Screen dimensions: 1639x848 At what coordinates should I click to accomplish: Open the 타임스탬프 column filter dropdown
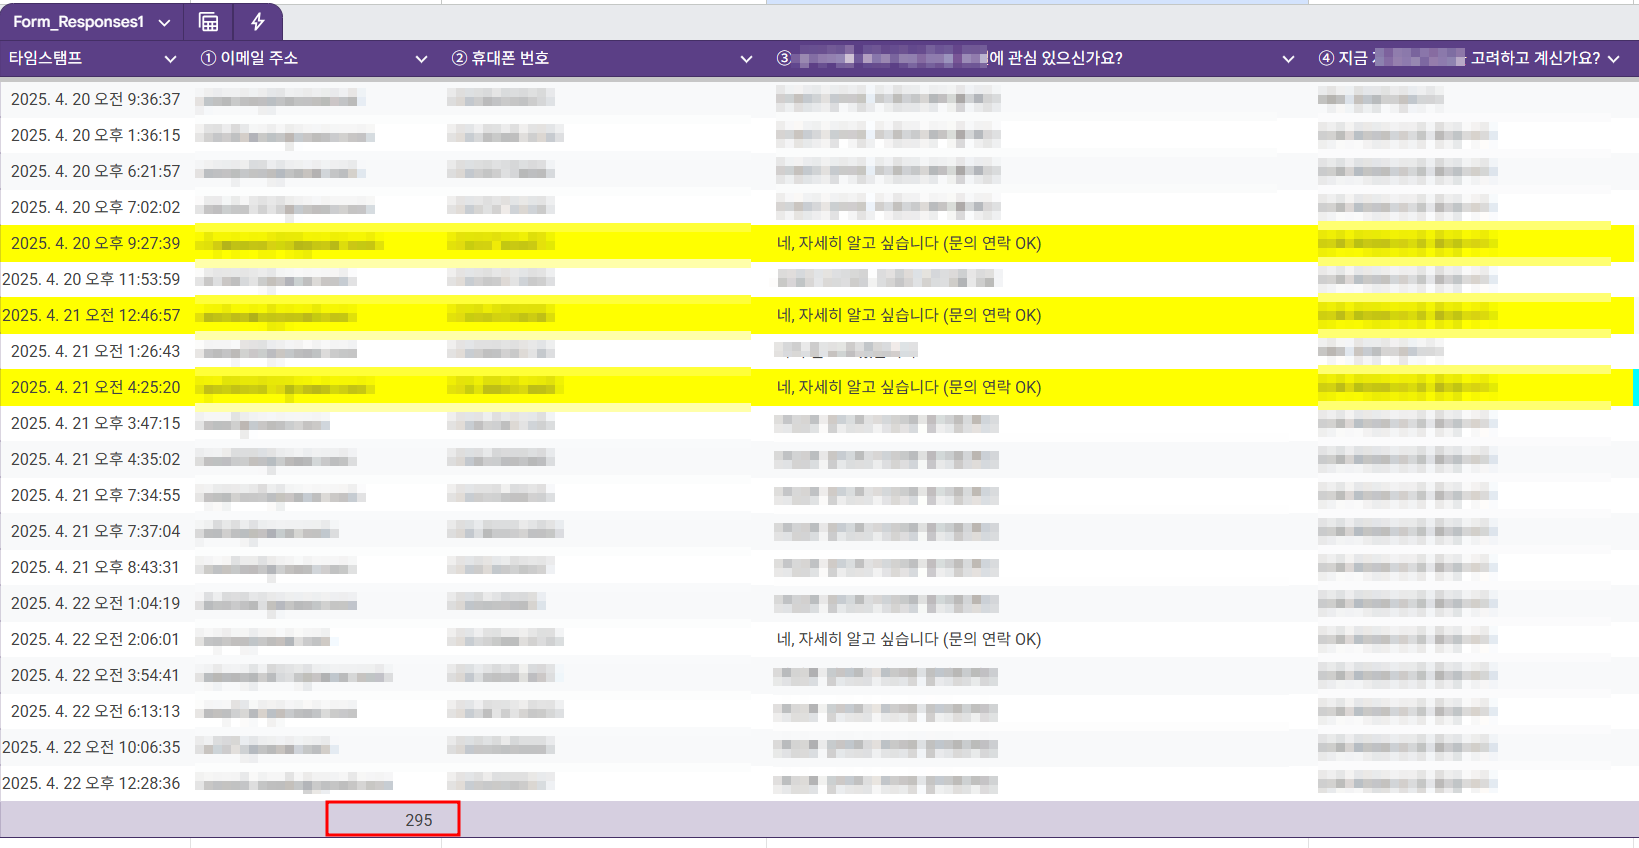pyautogui.click(x=170, y=59)
